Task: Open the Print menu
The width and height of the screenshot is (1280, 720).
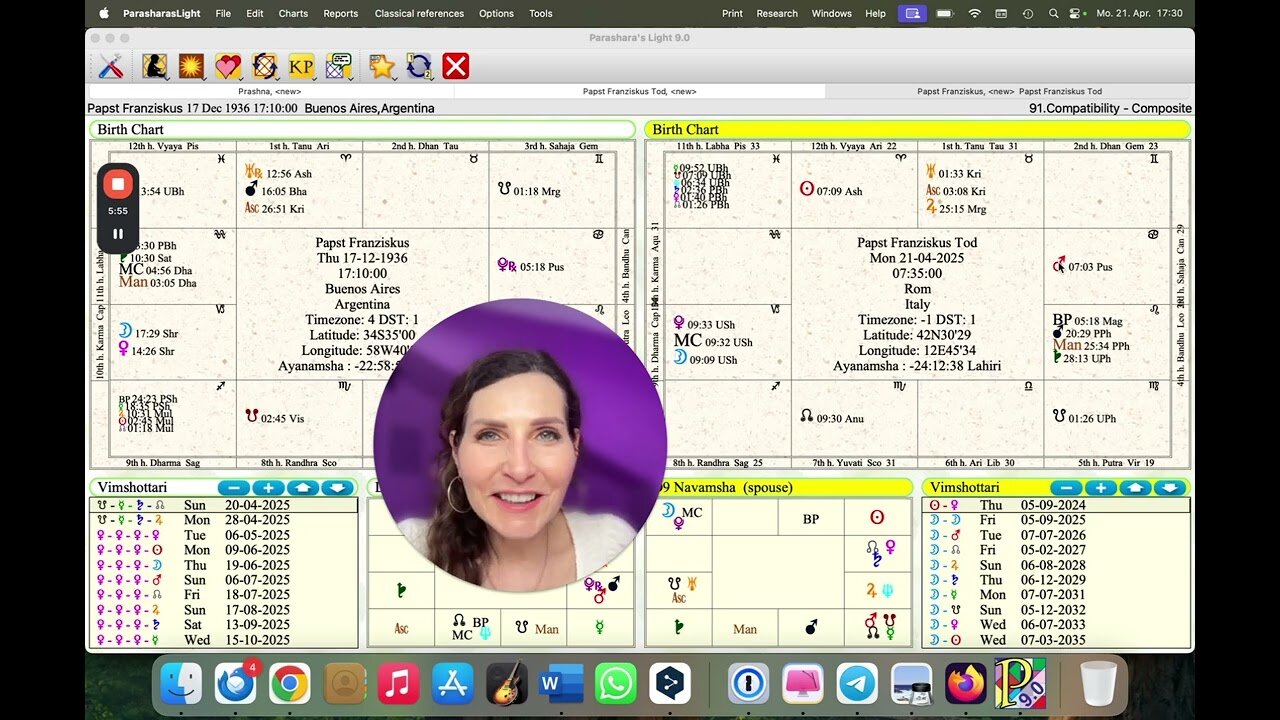Action: [x=732, y=13]
